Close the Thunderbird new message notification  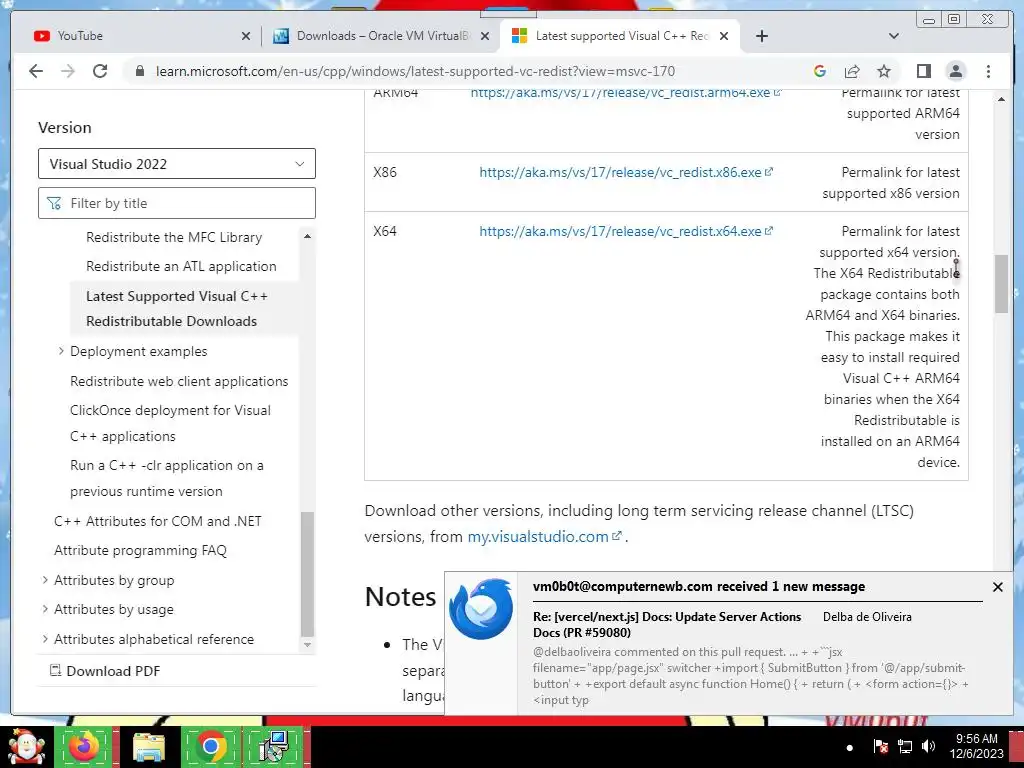click(x=997, y=587)
